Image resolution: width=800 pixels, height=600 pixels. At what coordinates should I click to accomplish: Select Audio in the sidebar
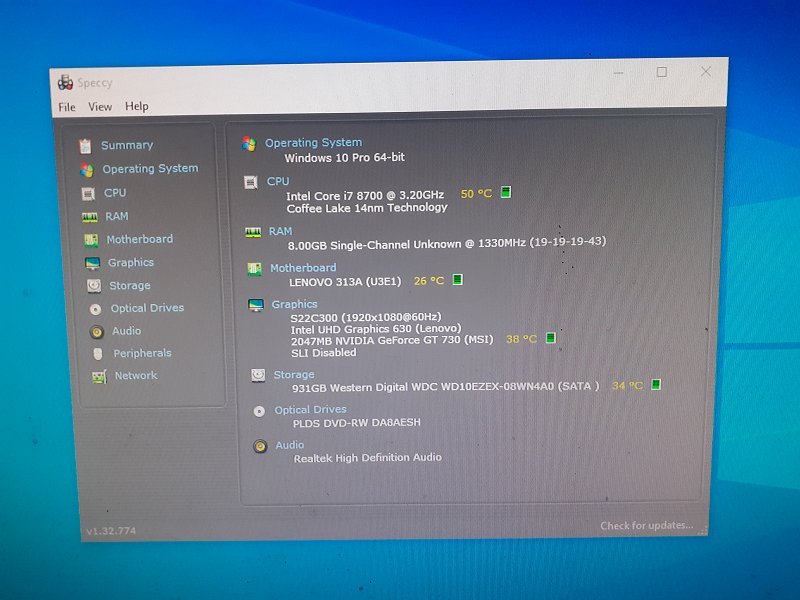click(127, 331)
